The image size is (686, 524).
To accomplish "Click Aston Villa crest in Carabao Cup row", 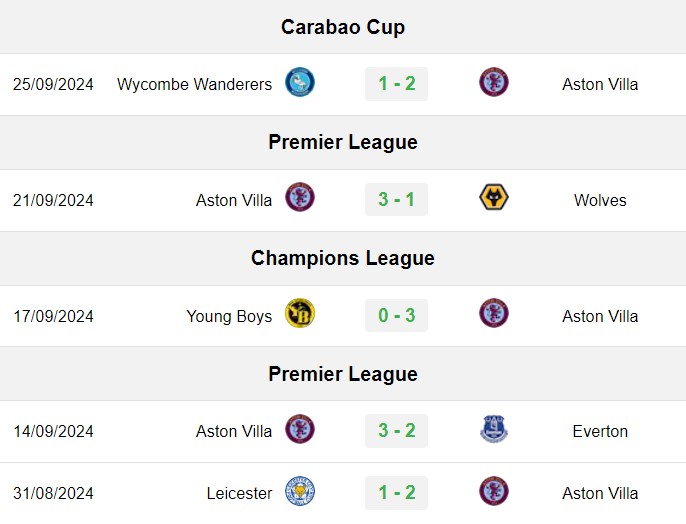I will coord(494,82).
